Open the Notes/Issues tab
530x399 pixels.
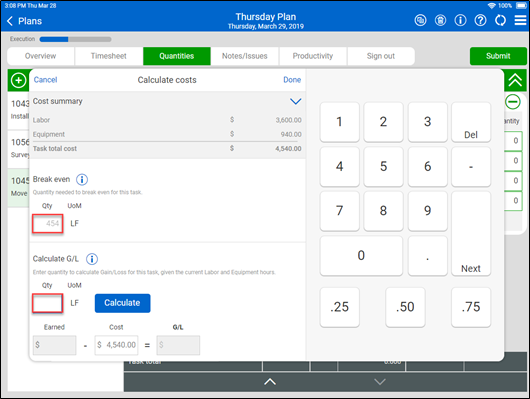[245, 56]
